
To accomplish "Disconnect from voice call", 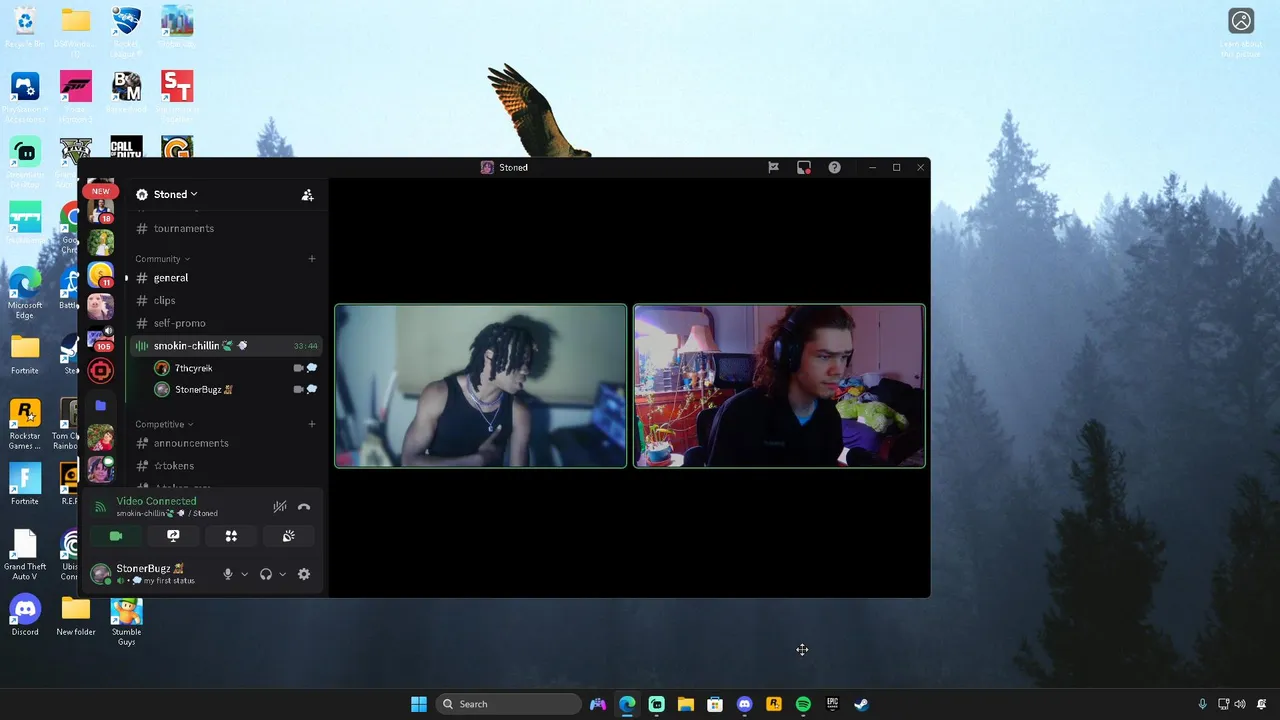I will click(304, 507).
